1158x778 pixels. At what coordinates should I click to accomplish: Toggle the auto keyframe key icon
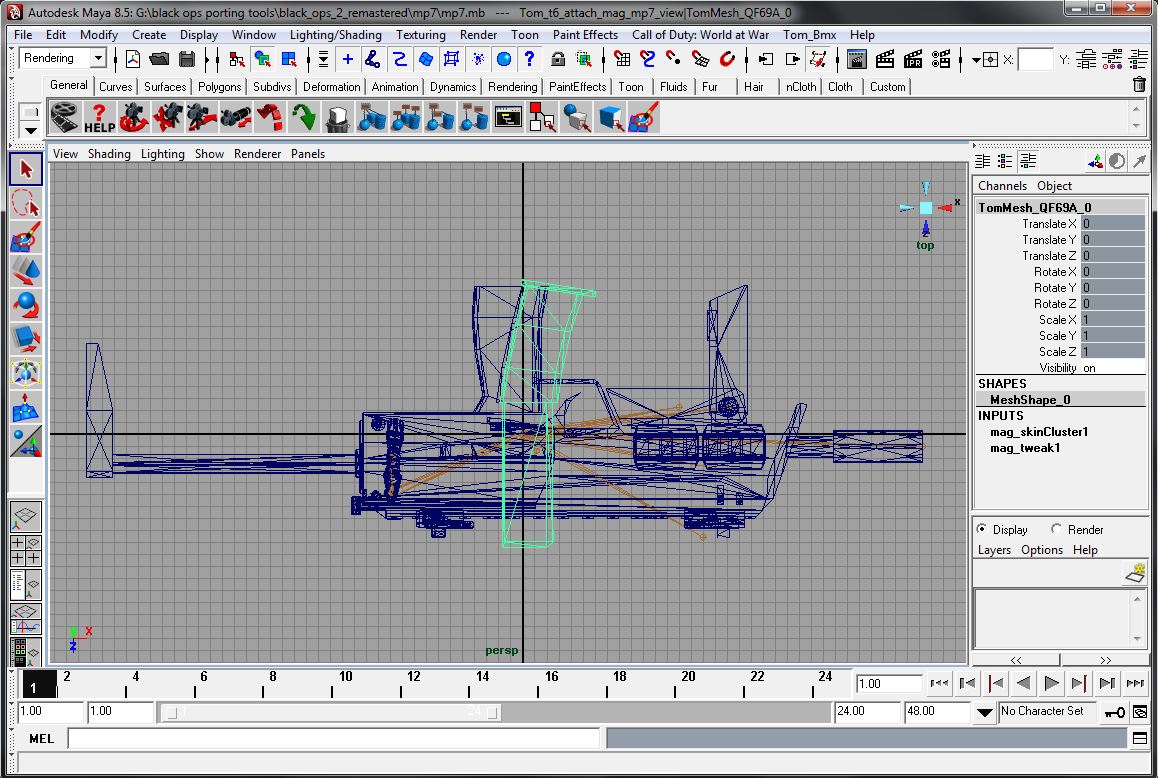click(x=1112, y=712)
